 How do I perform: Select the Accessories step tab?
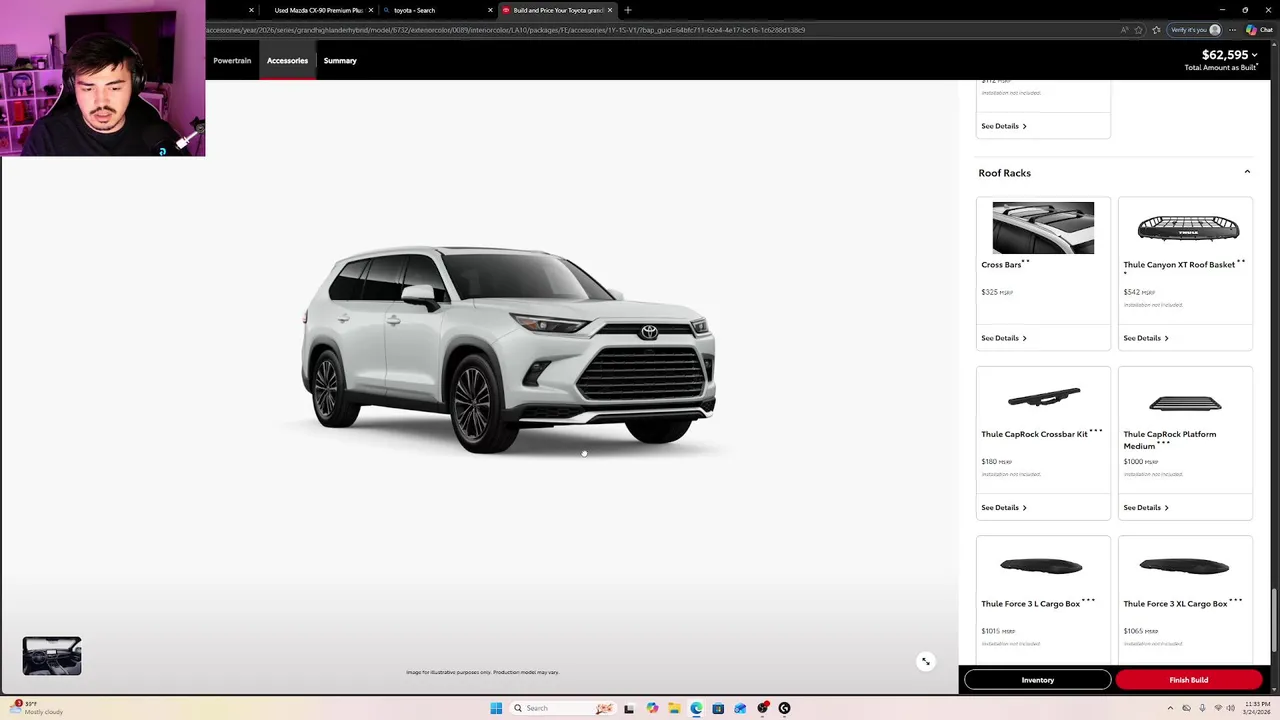(x=287, y=61)
